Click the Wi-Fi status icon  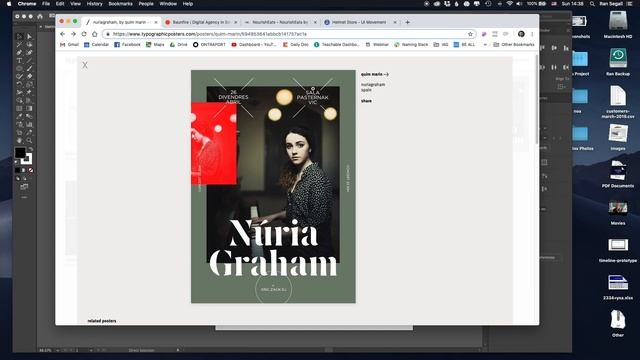[509, 4]
